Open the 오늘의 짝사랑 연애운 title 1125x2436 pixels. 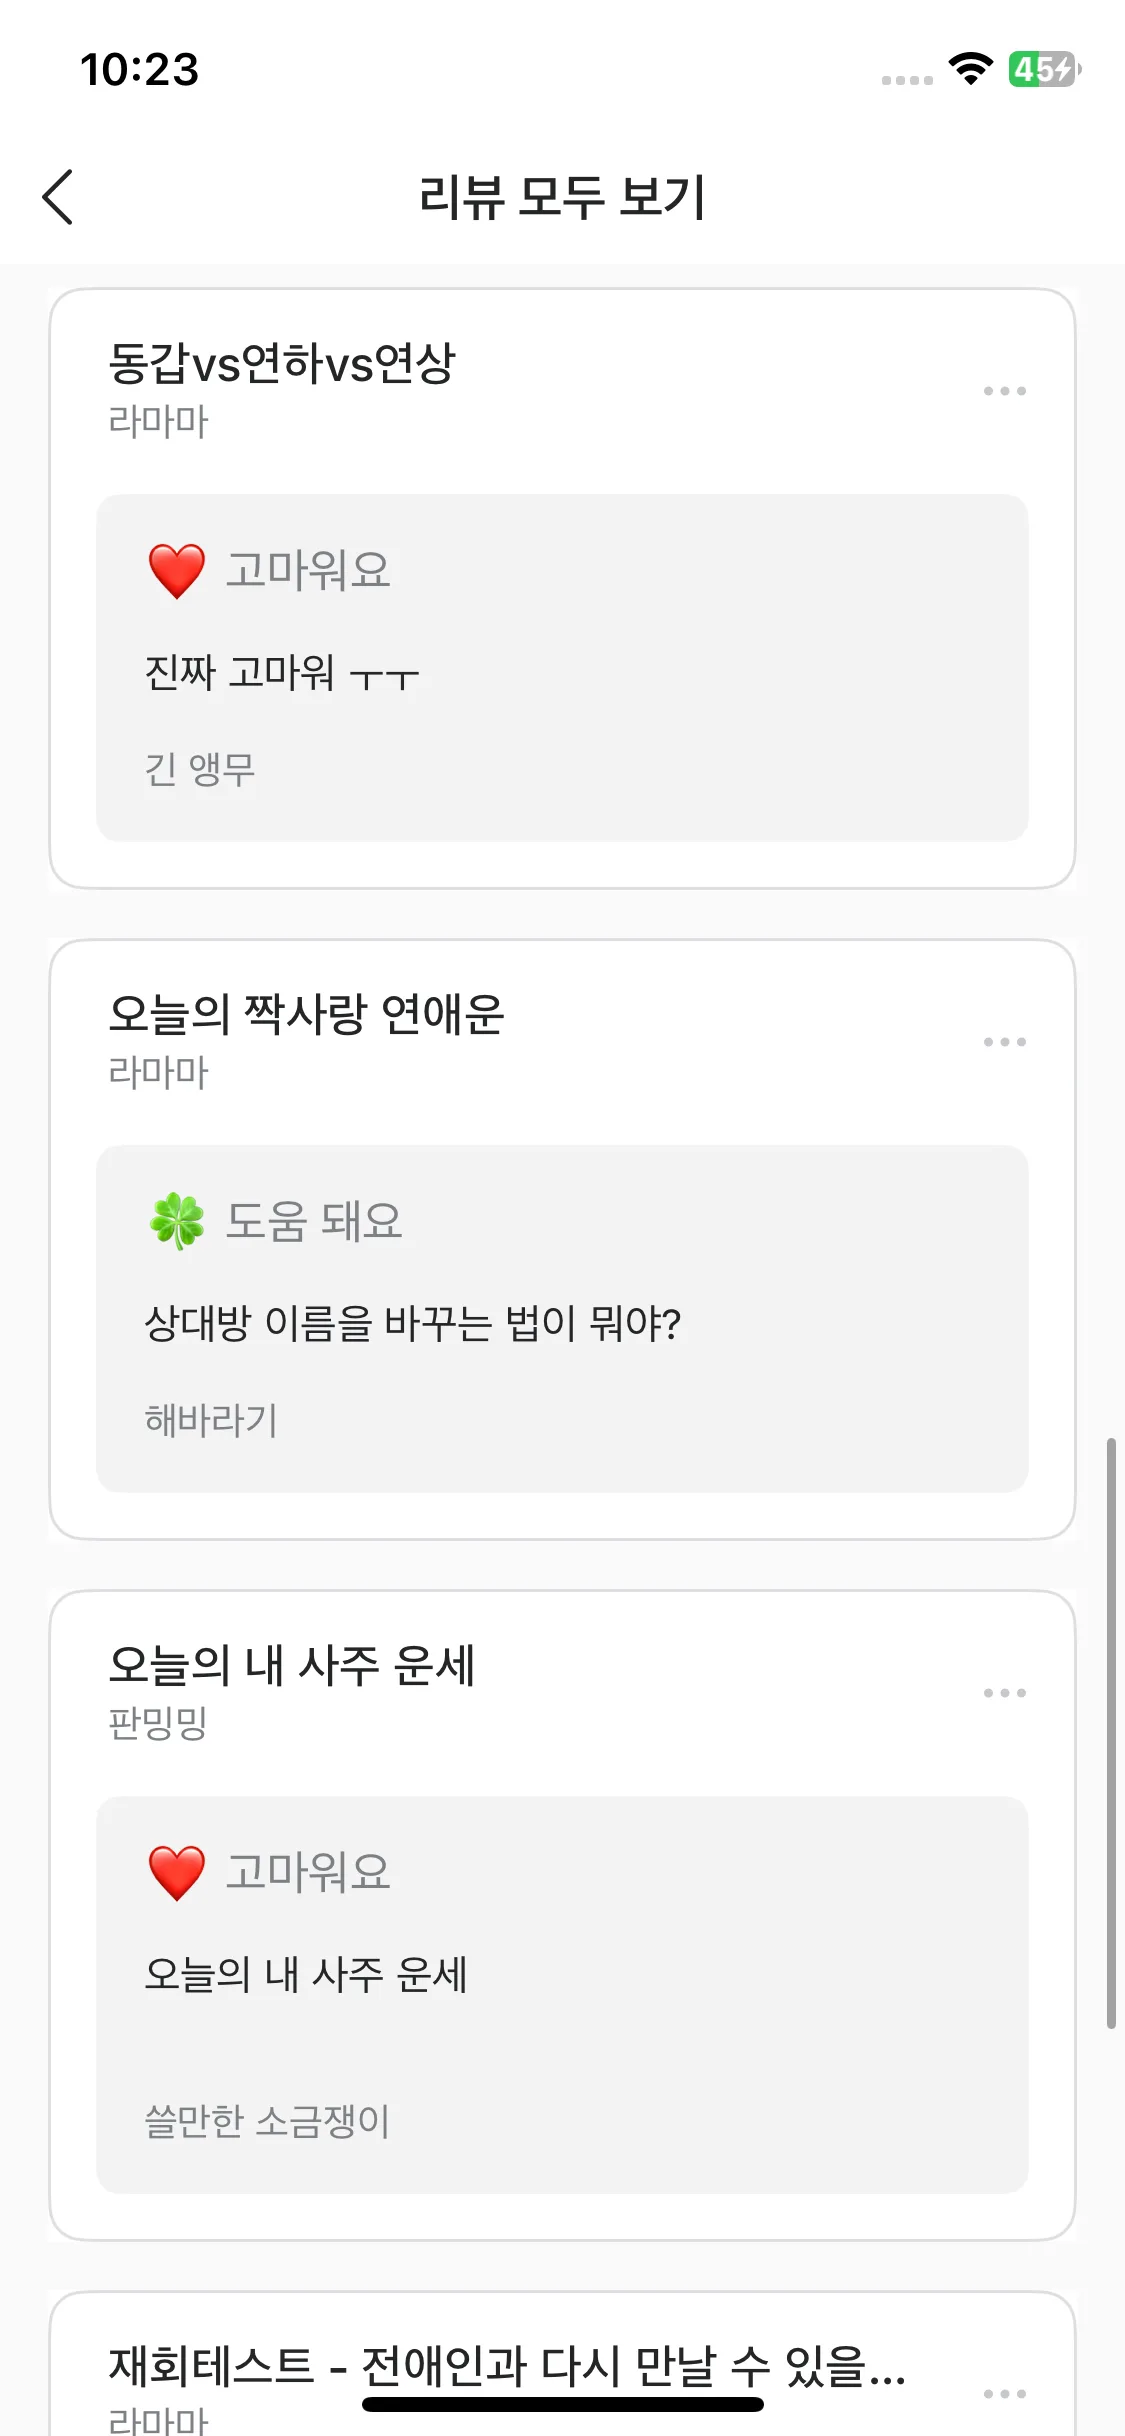pyautogui.click(x=306, y=1014)
